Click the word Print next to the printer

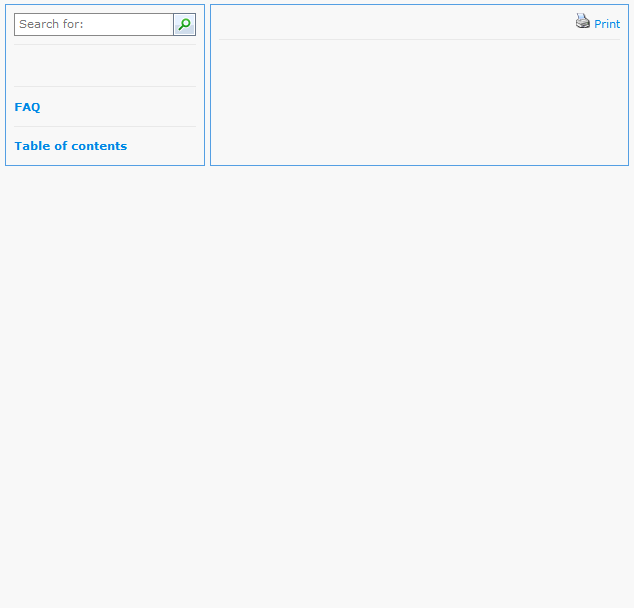607,24
